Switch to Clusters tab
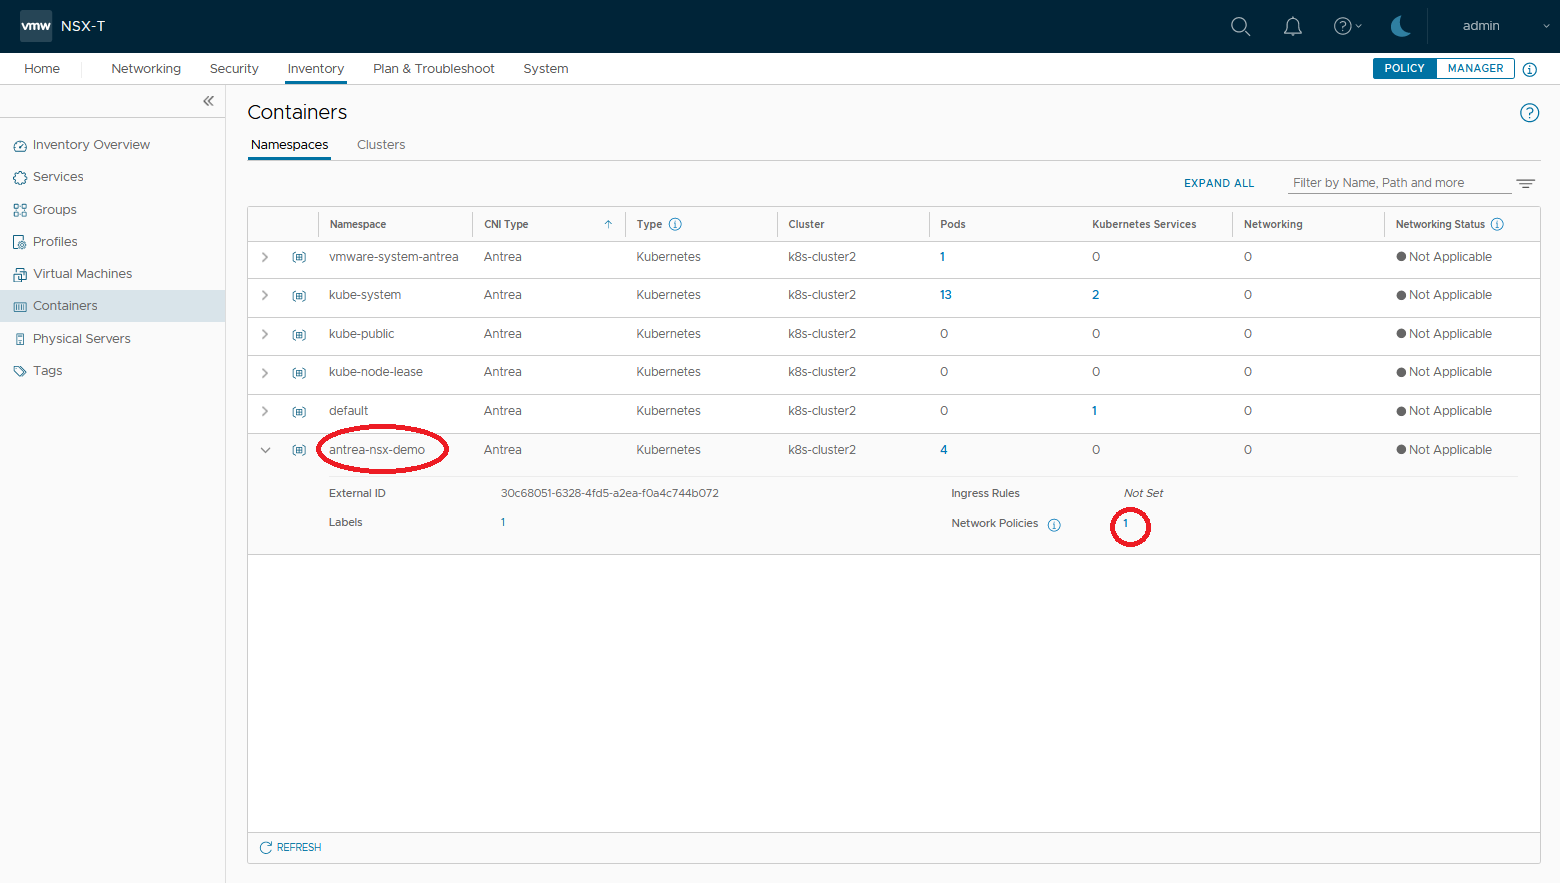 (381, 145)
